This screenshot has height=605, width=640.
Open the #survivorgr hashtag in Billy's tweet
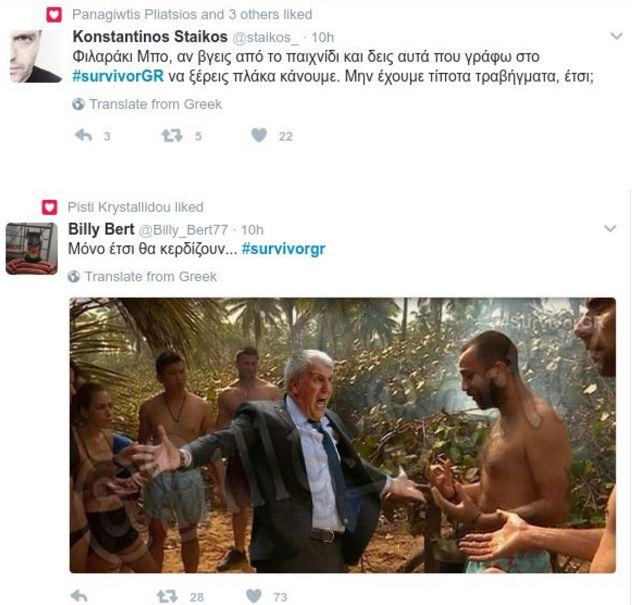coord(284,248)
